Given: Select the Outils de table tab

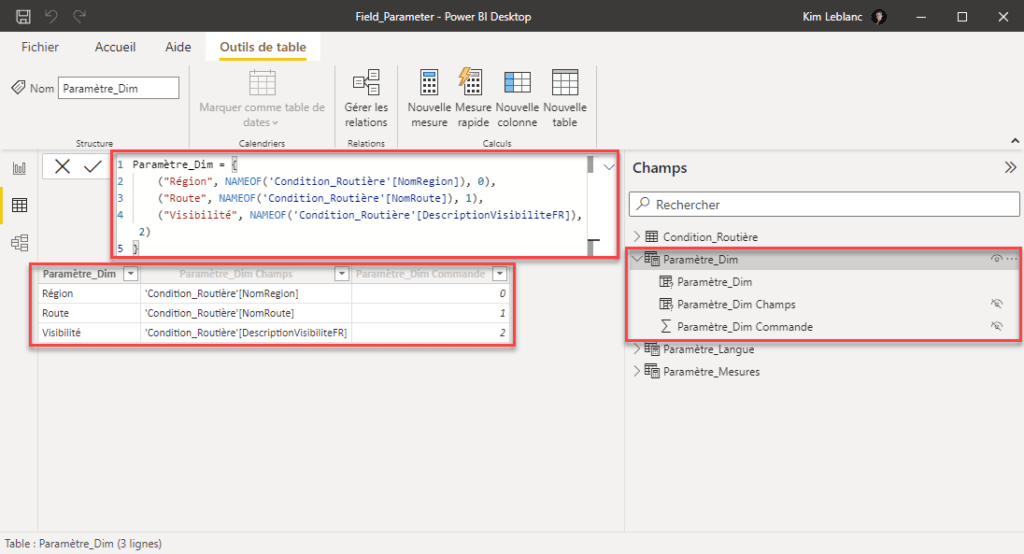Looking at the screenshot, I should (263, 47).
